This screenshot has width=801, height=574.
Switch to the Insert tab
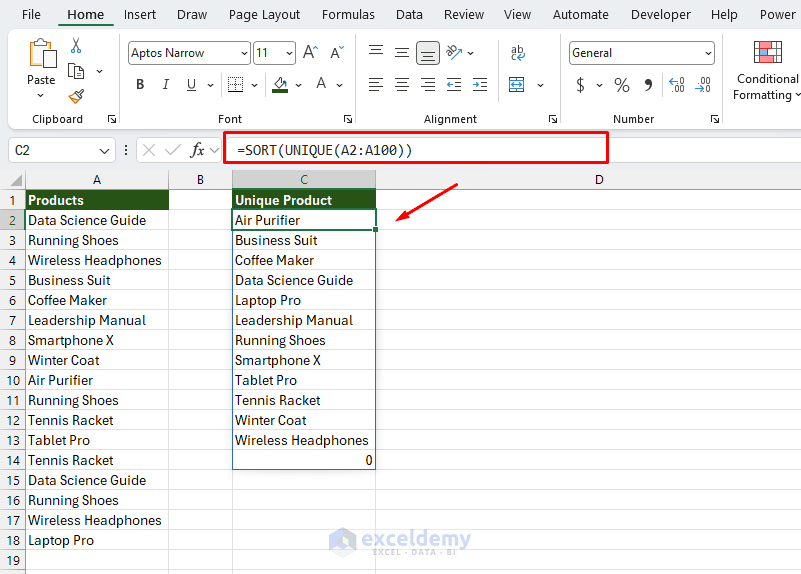tap(139, 14)
